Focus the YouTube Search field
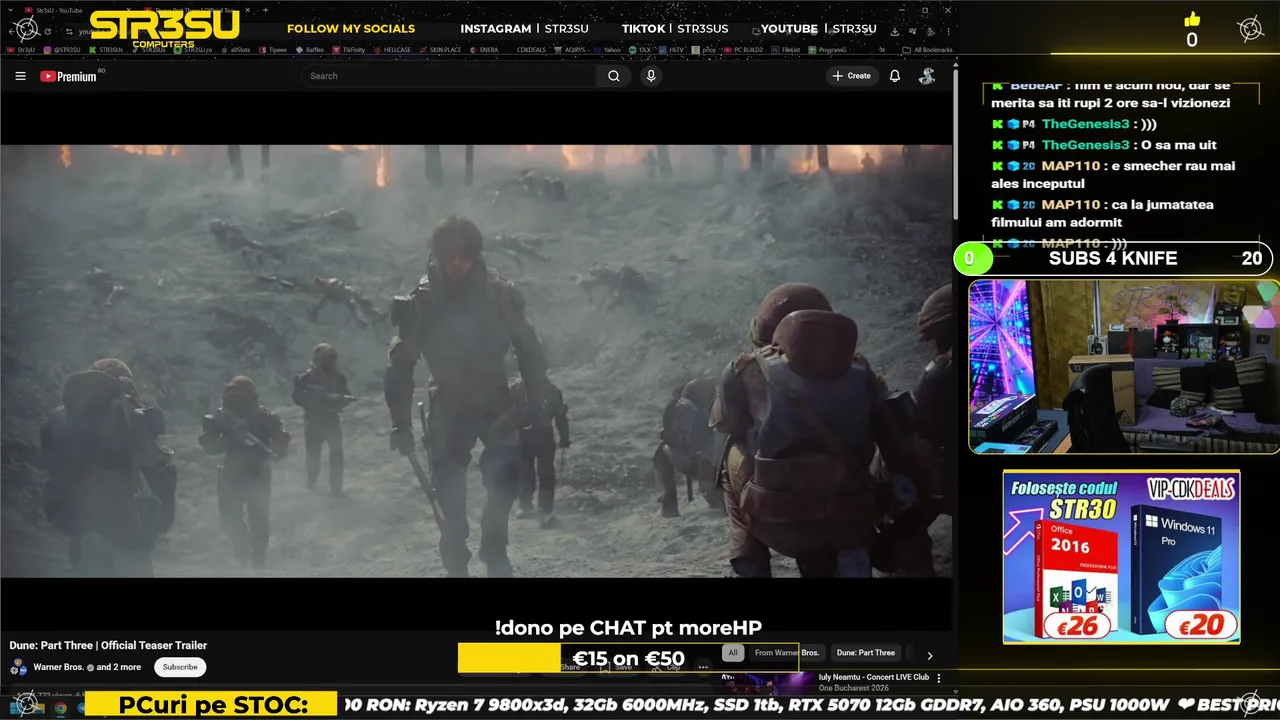Screen dimensions: 1280x720 (450, 76)
